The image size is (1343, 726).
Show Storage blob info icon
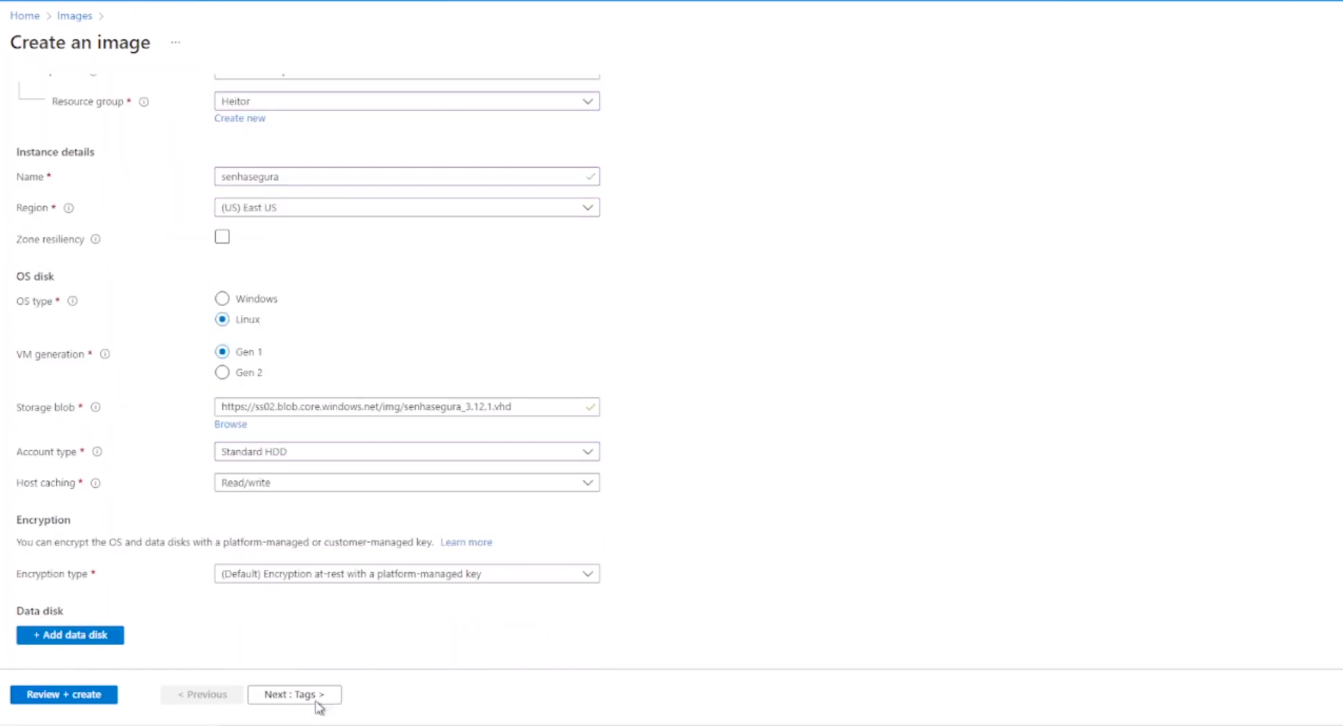(96, 407)
